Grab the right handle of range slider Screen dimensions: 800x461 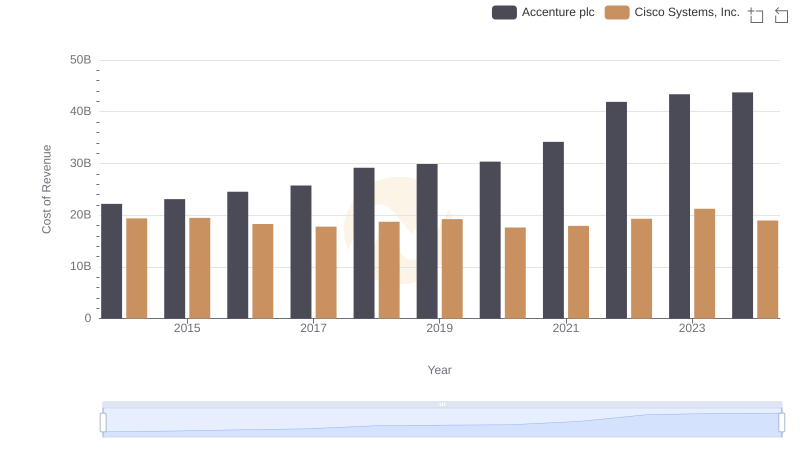click(782, 422)
